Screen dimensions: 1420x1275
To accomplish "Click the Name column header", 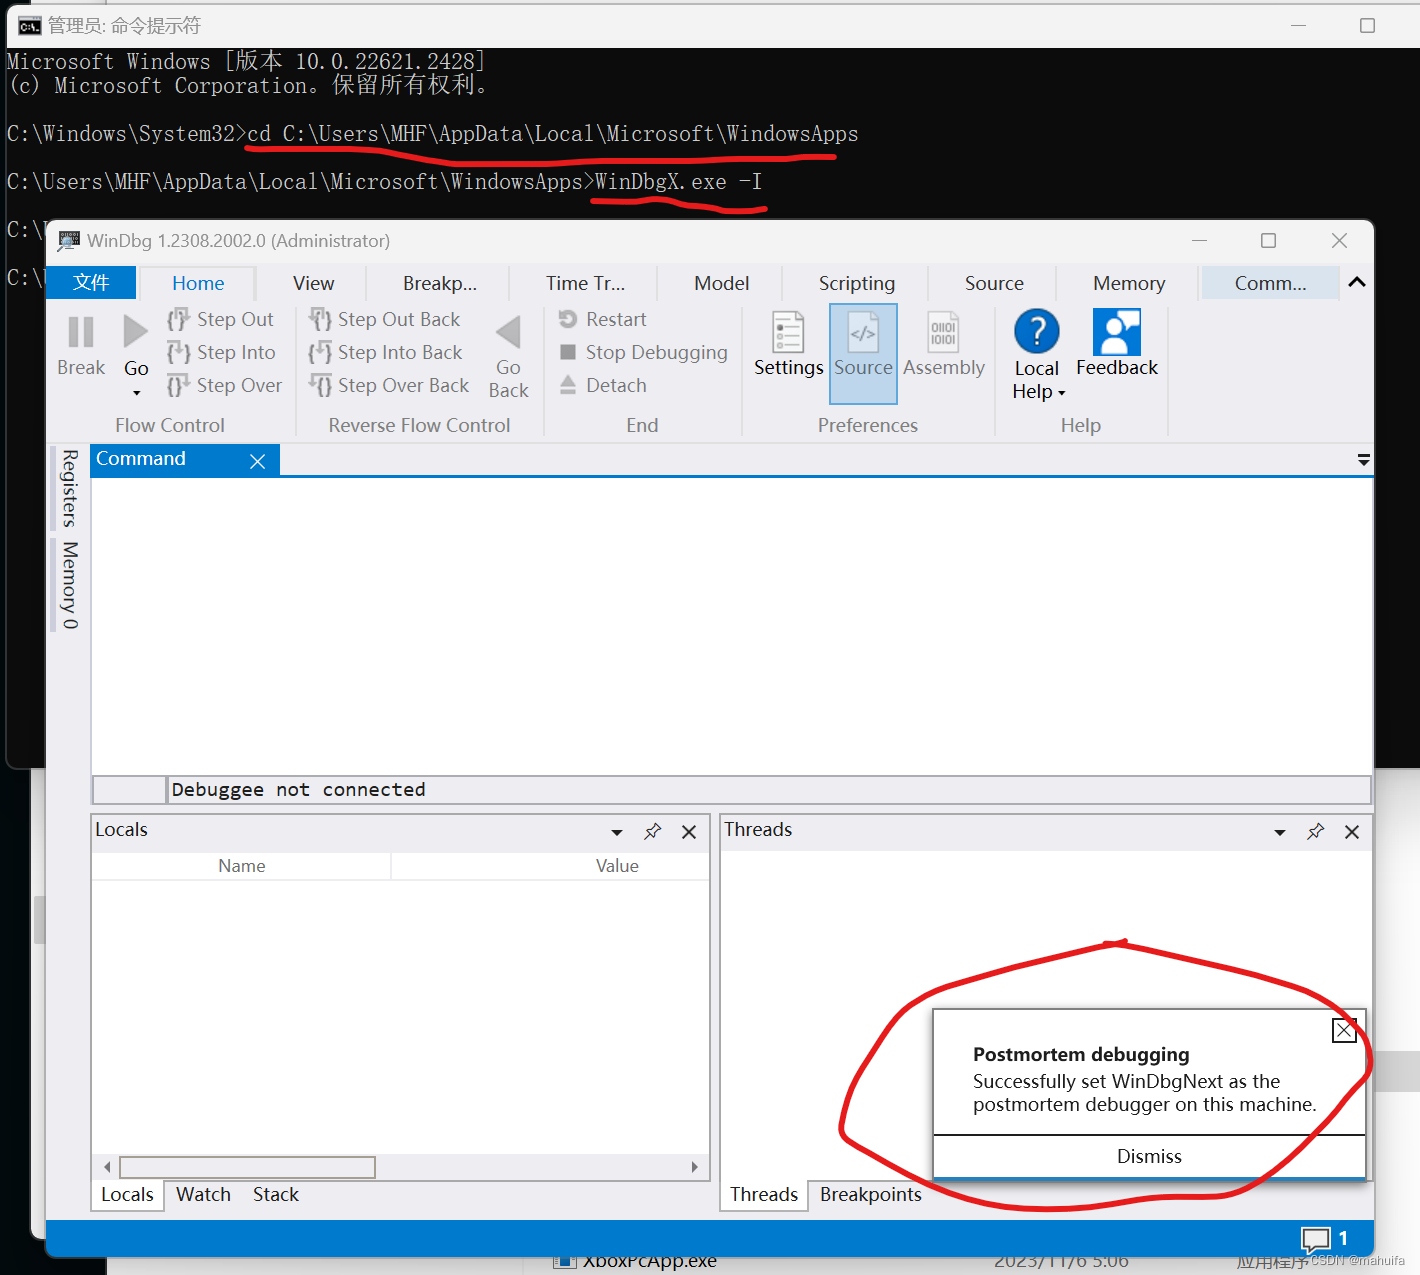I will point(242,866).
